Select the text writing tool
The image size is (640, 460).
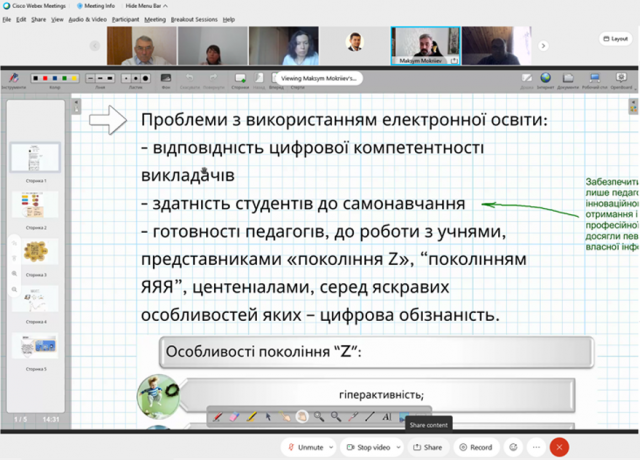pyautogui.click(x=387, y=417)
